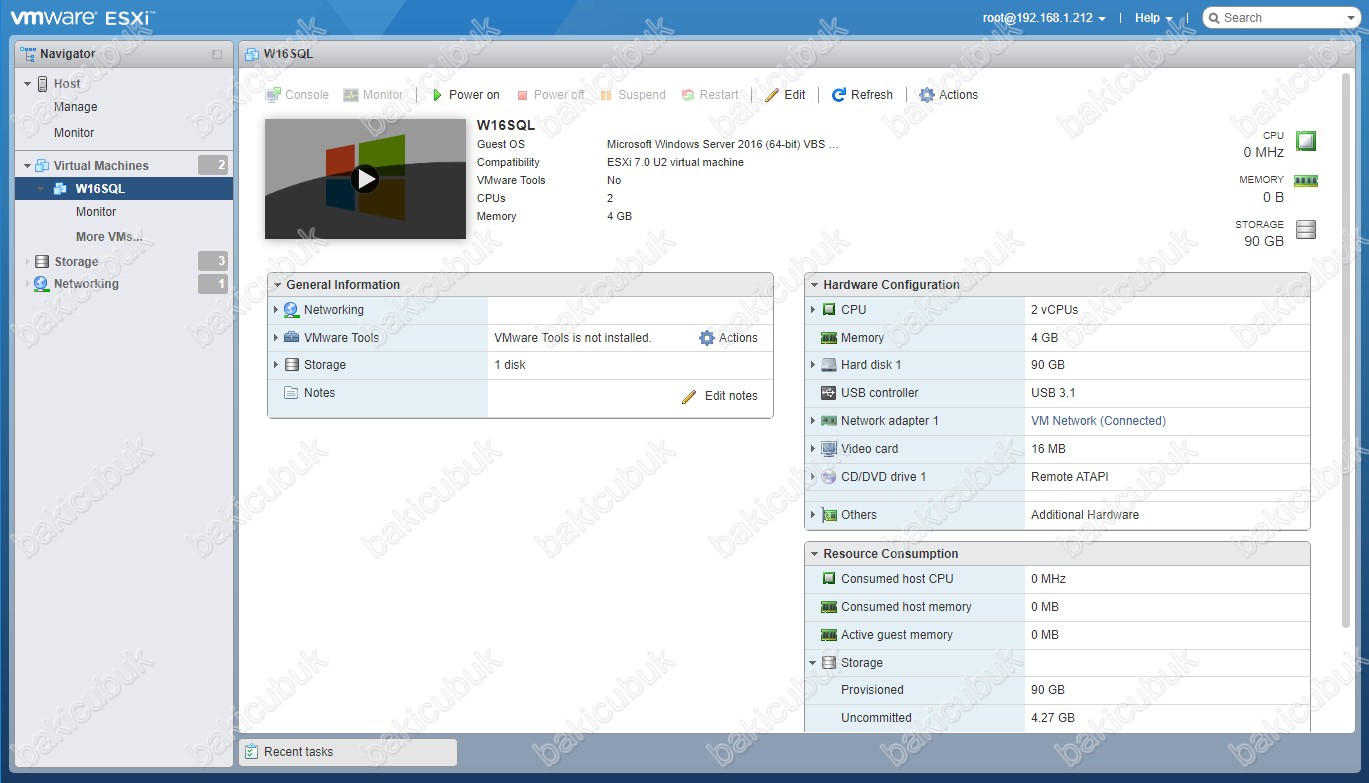1369x783 pixels.
Task: Open the VM Console toolbar button
Action: click(297, 95)
